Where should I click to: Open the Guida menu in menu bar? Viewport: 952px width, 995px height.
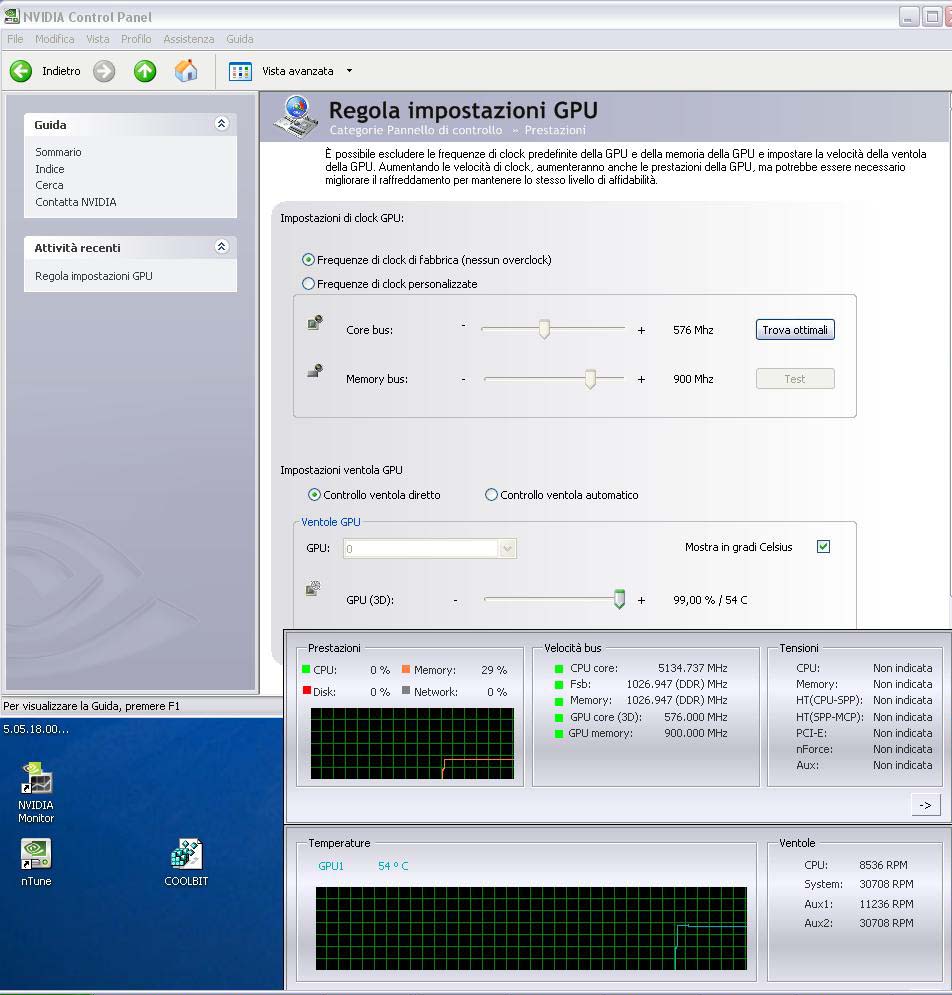click(x=240, y=39)
